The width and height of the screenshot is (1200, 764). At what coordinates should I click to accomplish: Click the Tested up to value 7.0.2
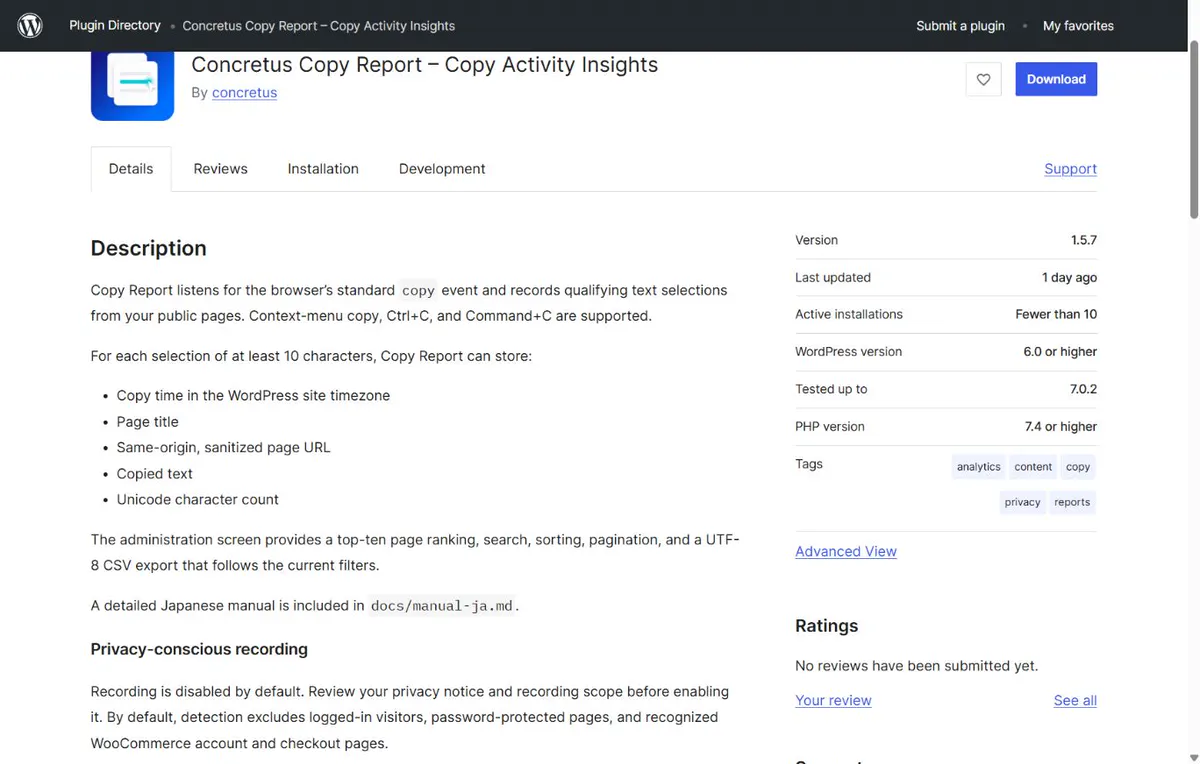point(1083,389)
